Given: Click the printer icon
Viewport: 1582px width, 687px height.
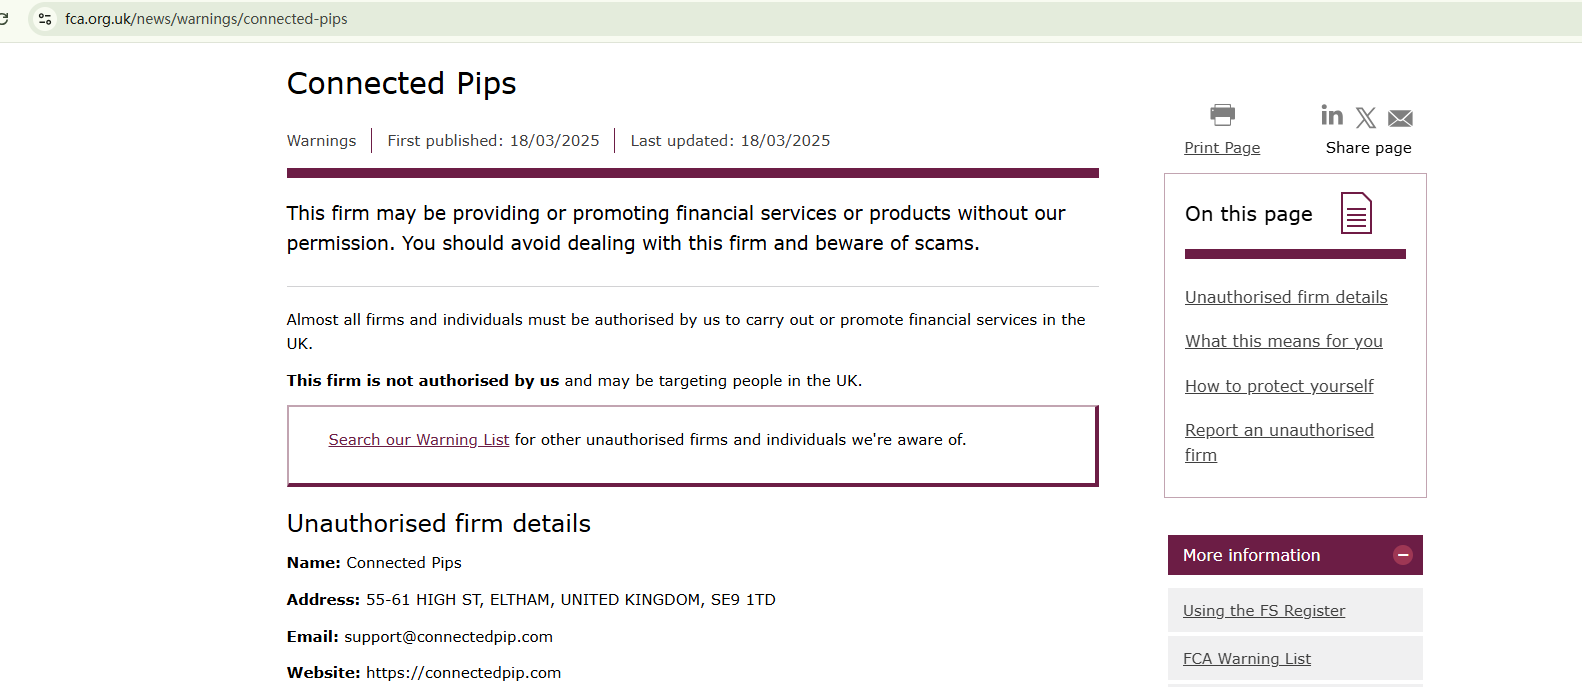Looking at the screenshot, I should [x=1222, y=114].
